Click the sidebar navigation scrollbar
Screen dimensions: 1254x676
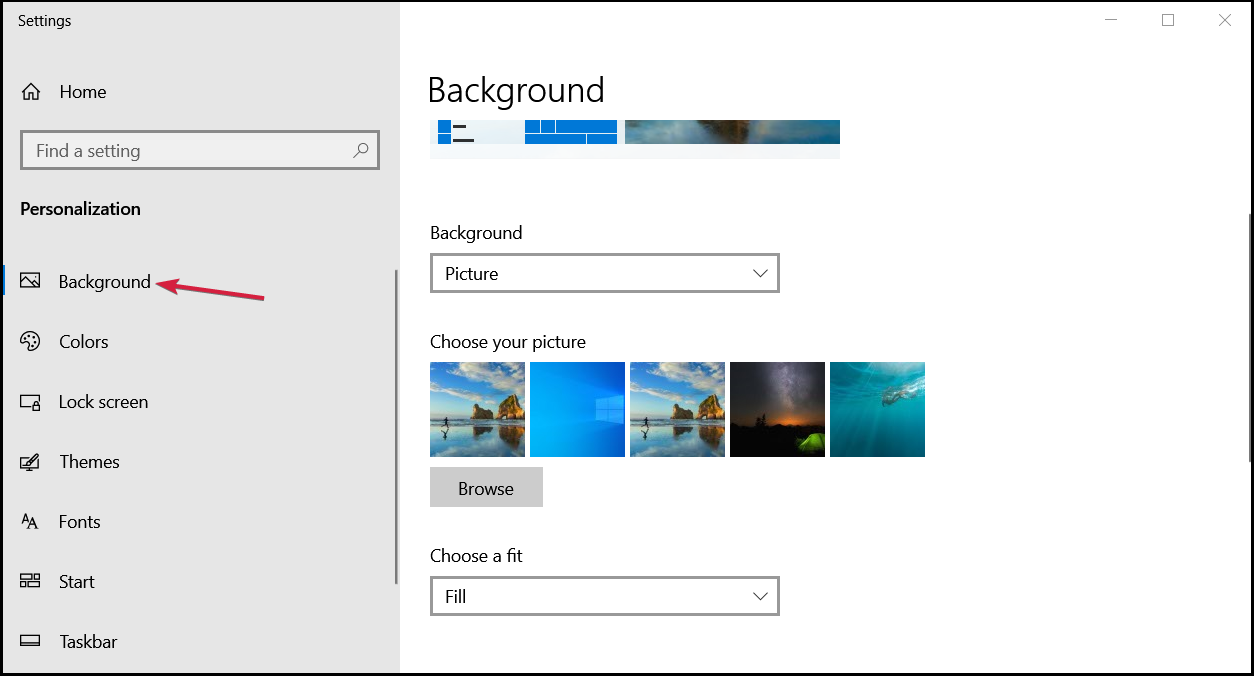(396, 427)
